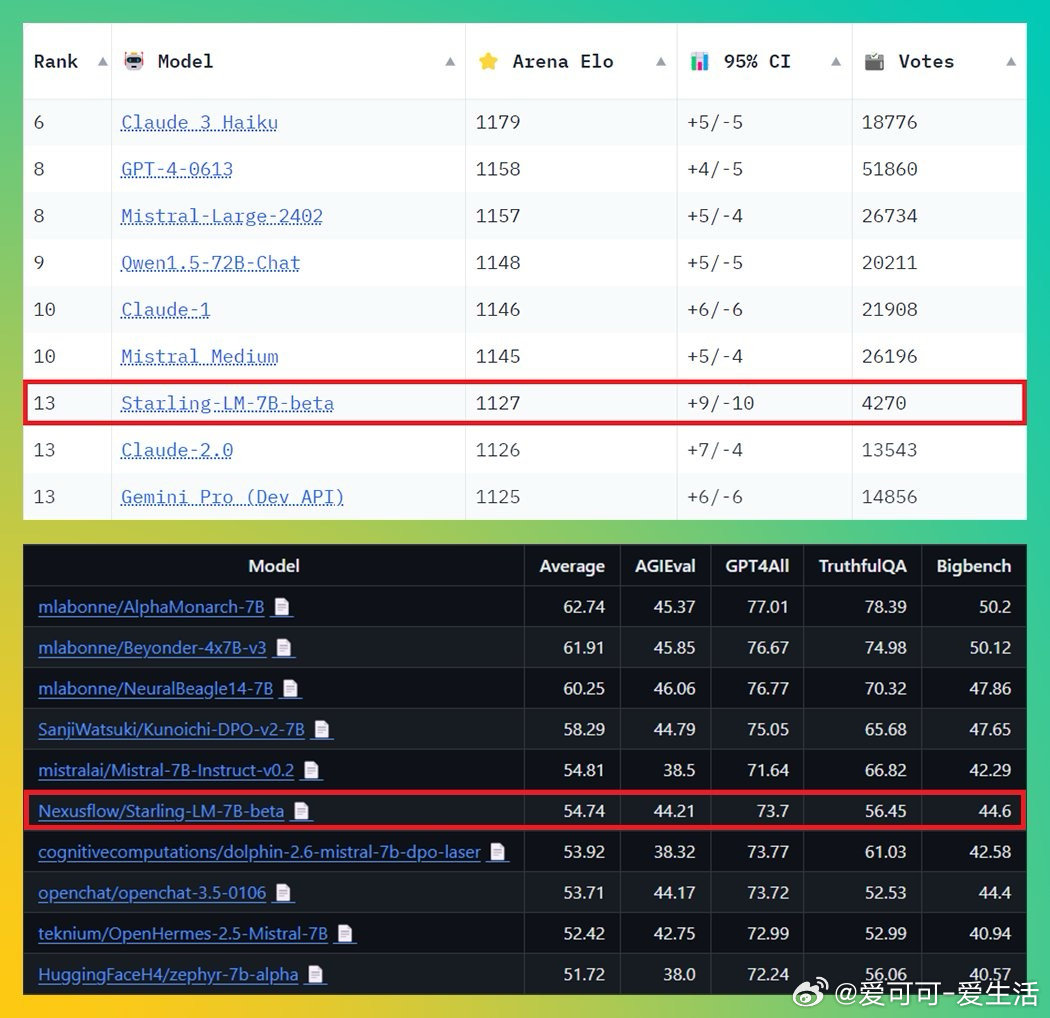This screenshot has width=1050, height=1018.
Task: Click the bar chart icon beside 95% CI
Action: [x=699, y=61]
